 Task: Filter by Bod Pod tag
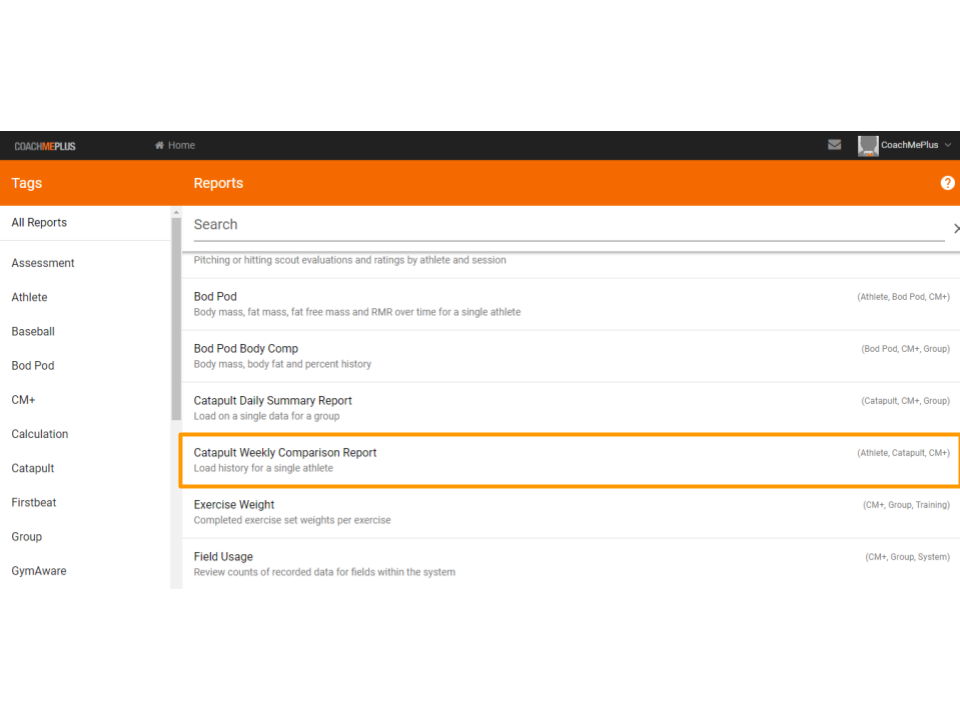click(33, 366)
